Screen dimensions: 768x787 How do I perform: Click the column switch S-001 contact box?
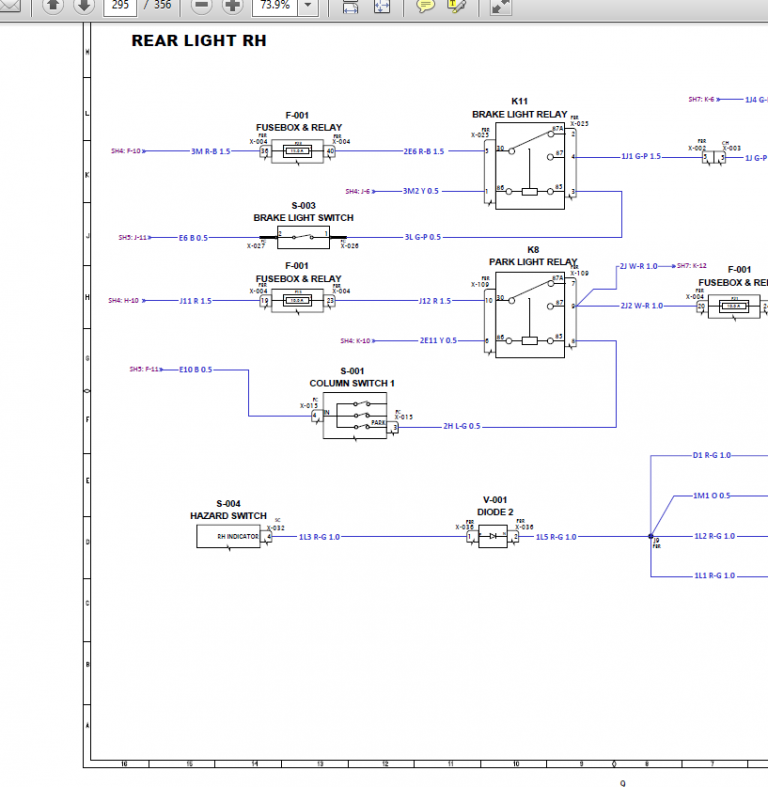(355, 416)
